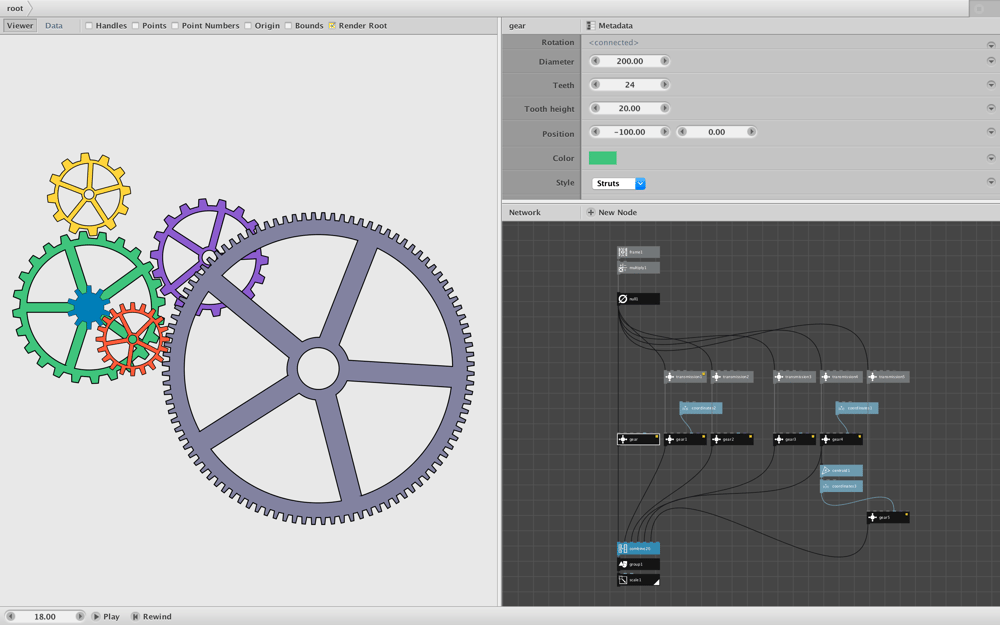Select the multiply1 node
The height and width of the screenshot is (625, 1000).
638,268
